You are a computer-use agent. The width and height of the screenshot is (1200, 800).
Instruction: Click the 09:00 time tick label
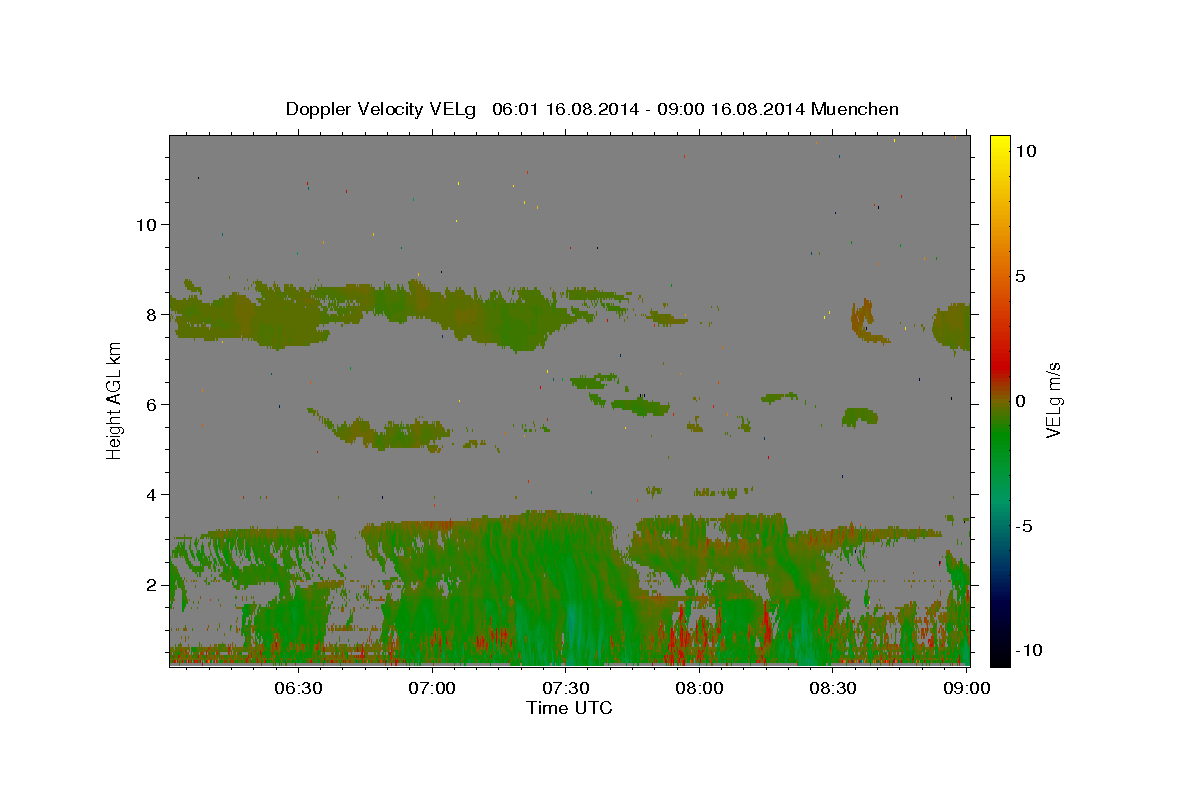tap(966, 688)
